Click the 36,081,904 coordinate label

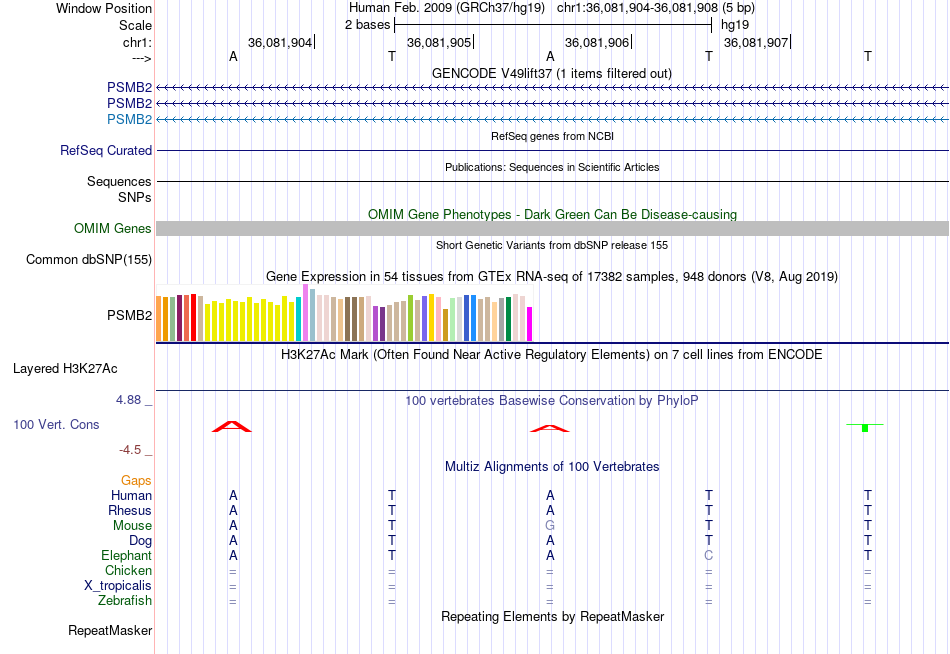280,42
